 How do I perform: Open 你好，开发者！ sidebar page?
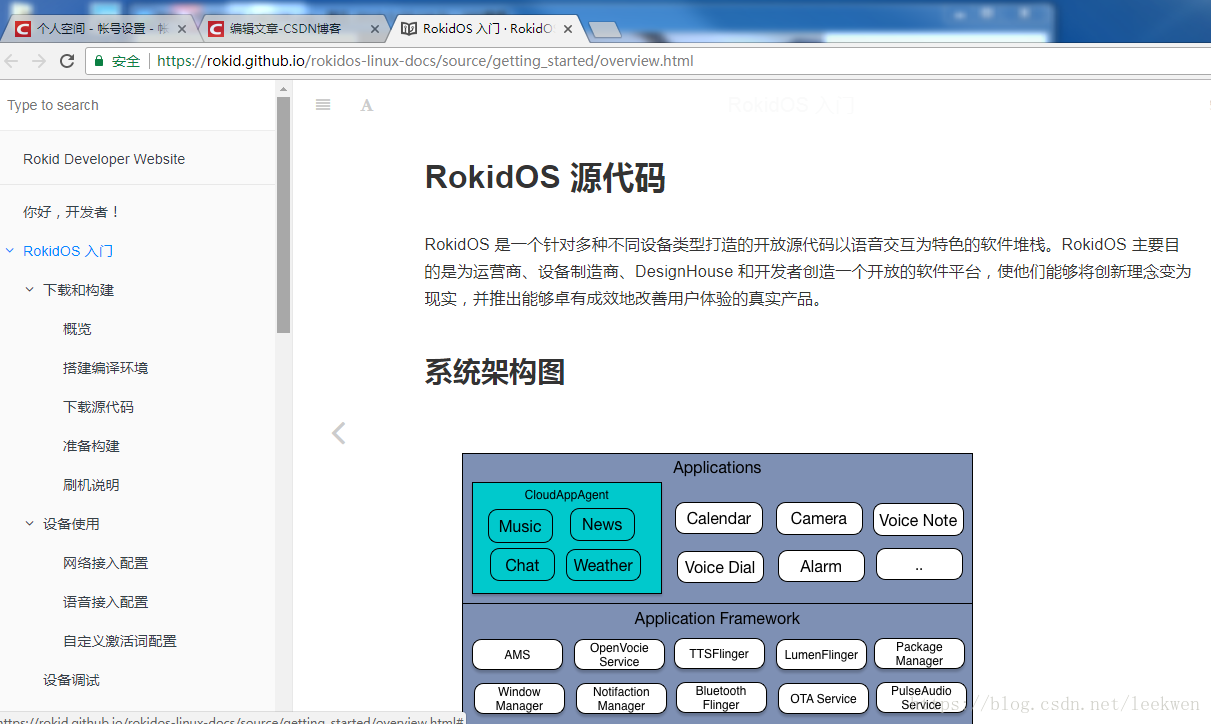click(72, 212)
